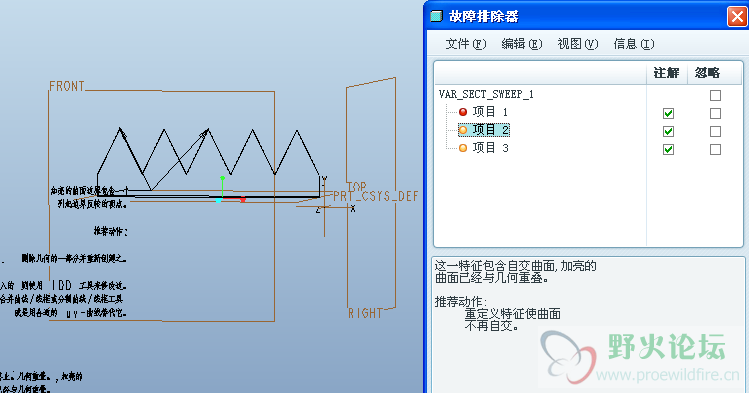
Task: Enable the 忽略 checkbox for VAR_SECT_SWEEP_1
Action: (x=715, y=96)
